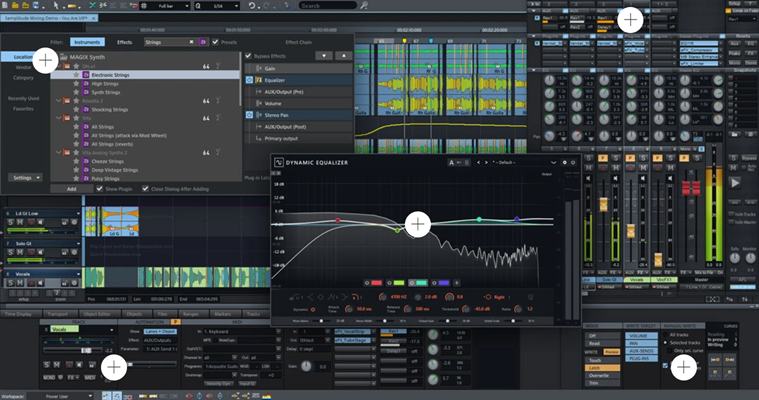The image size is (759, 400).
Task: Open the Settings dropdown in browser
Action: tap(24, 177)
